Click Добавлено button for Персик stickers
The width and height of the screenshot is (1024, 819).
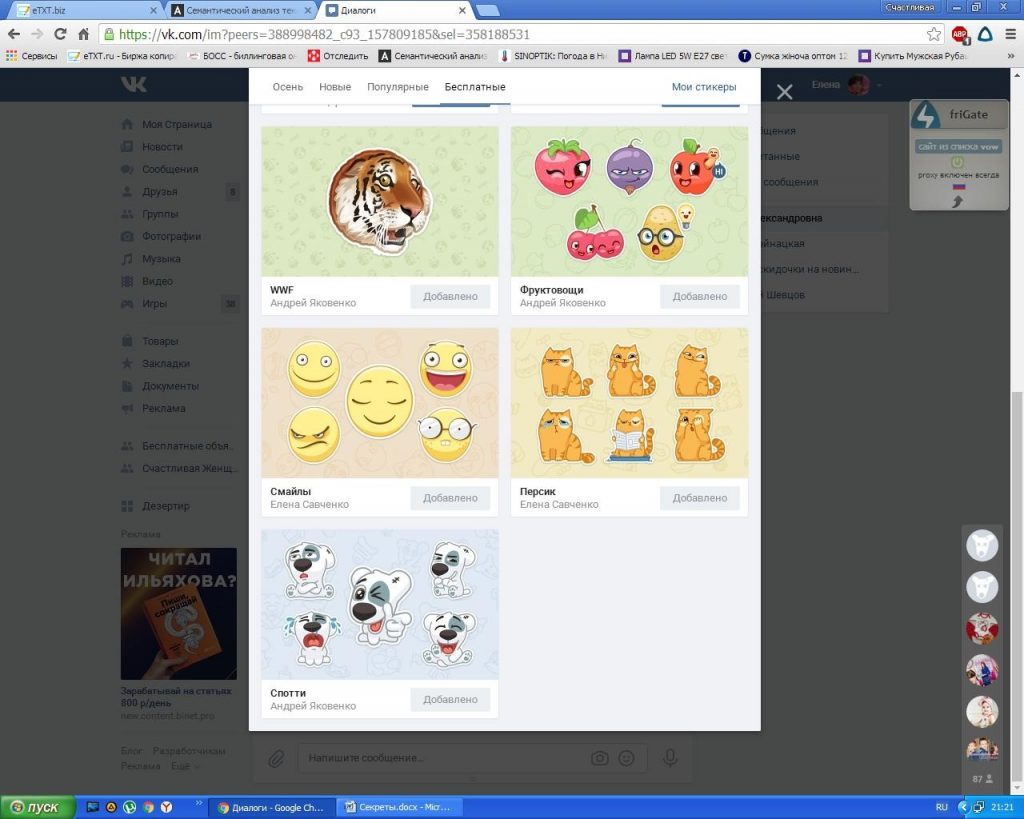700,498
